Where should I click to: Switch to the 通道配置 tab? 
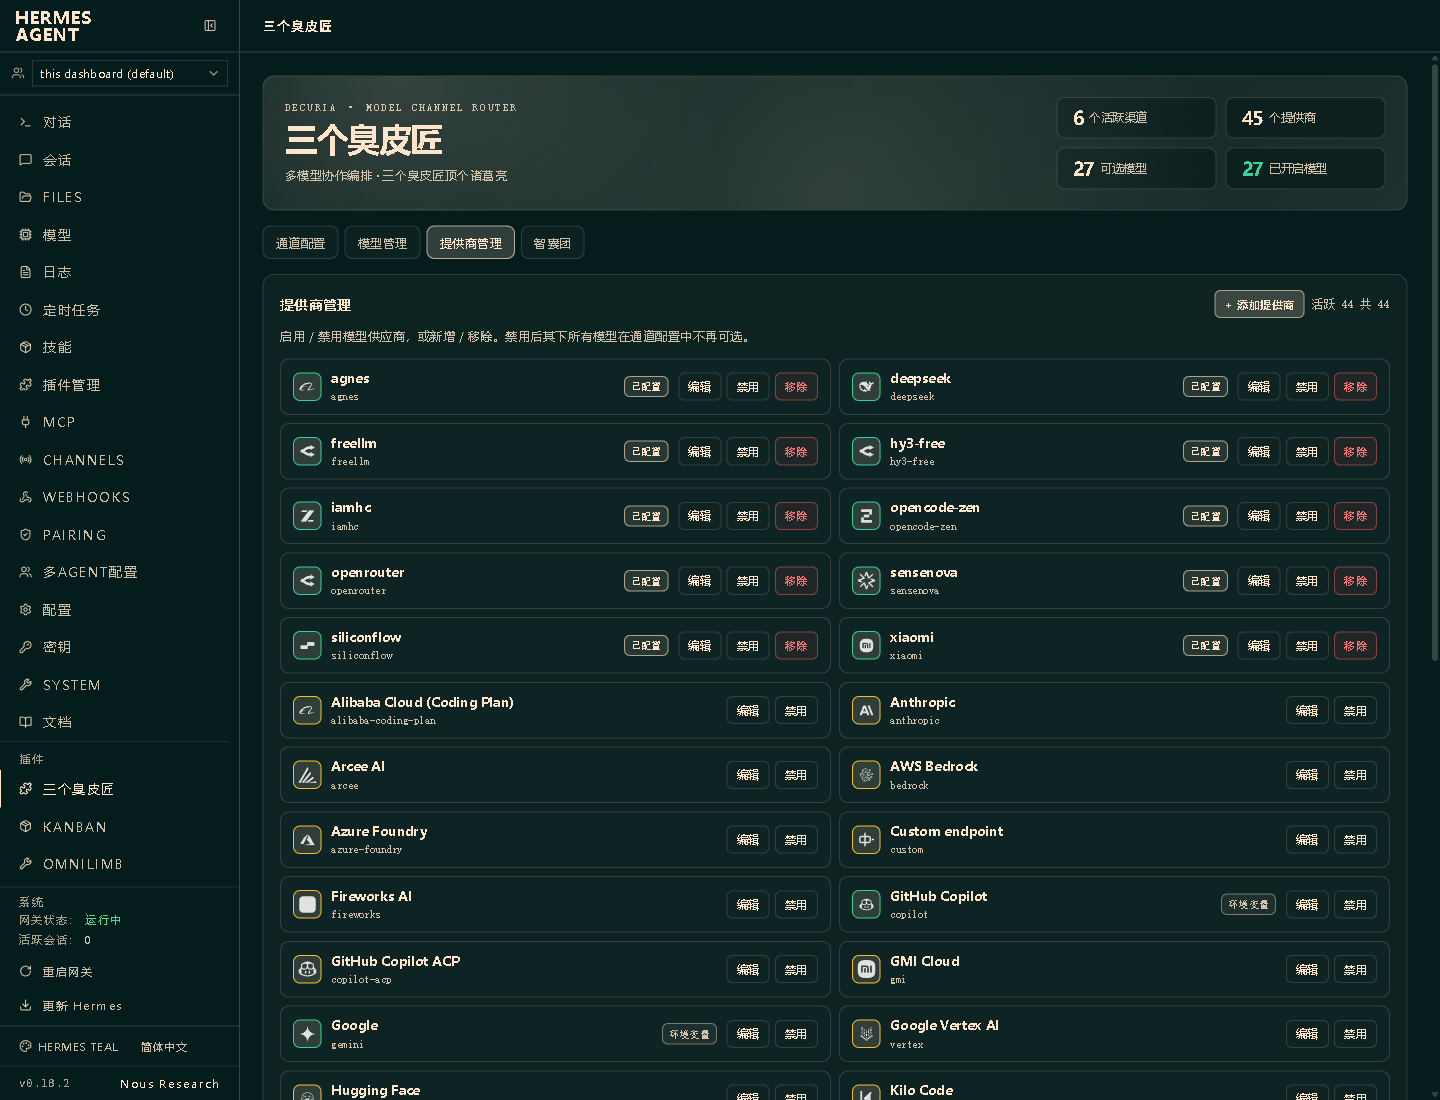(x=300, y=243)
